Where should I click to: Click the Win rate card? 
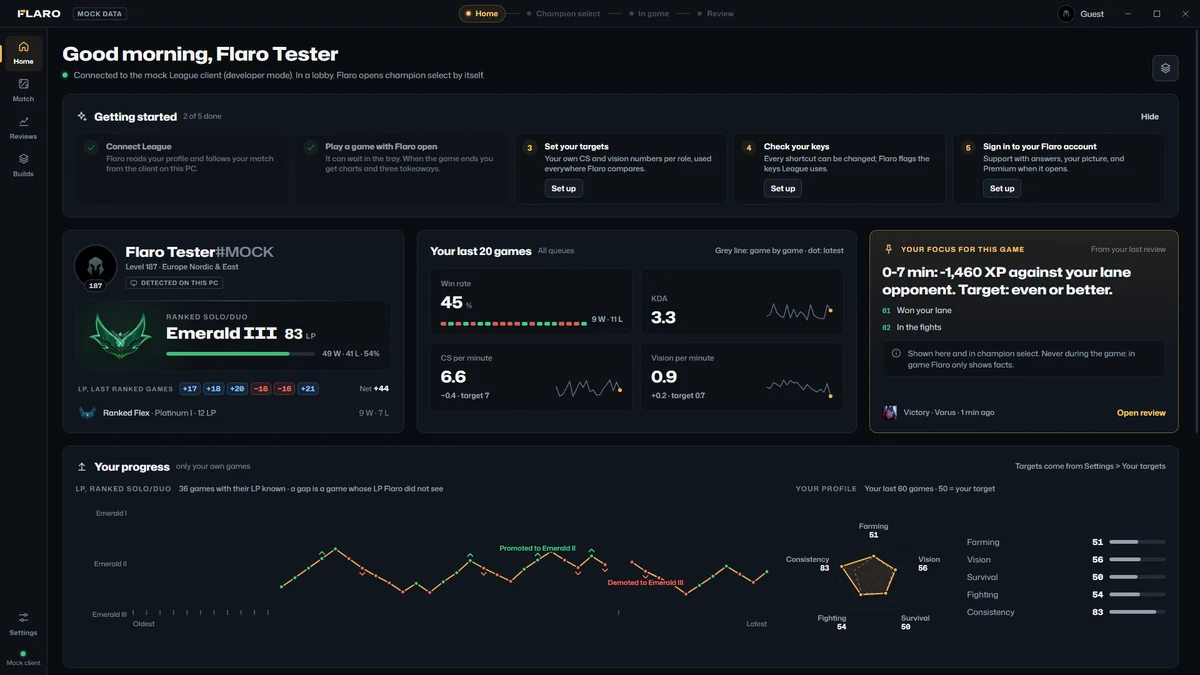[531, 301]
